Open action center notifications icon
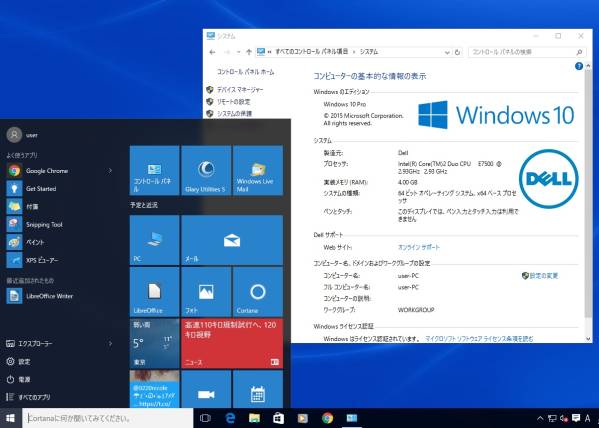This screenshot has height=428, width=599. coord(576,418)
